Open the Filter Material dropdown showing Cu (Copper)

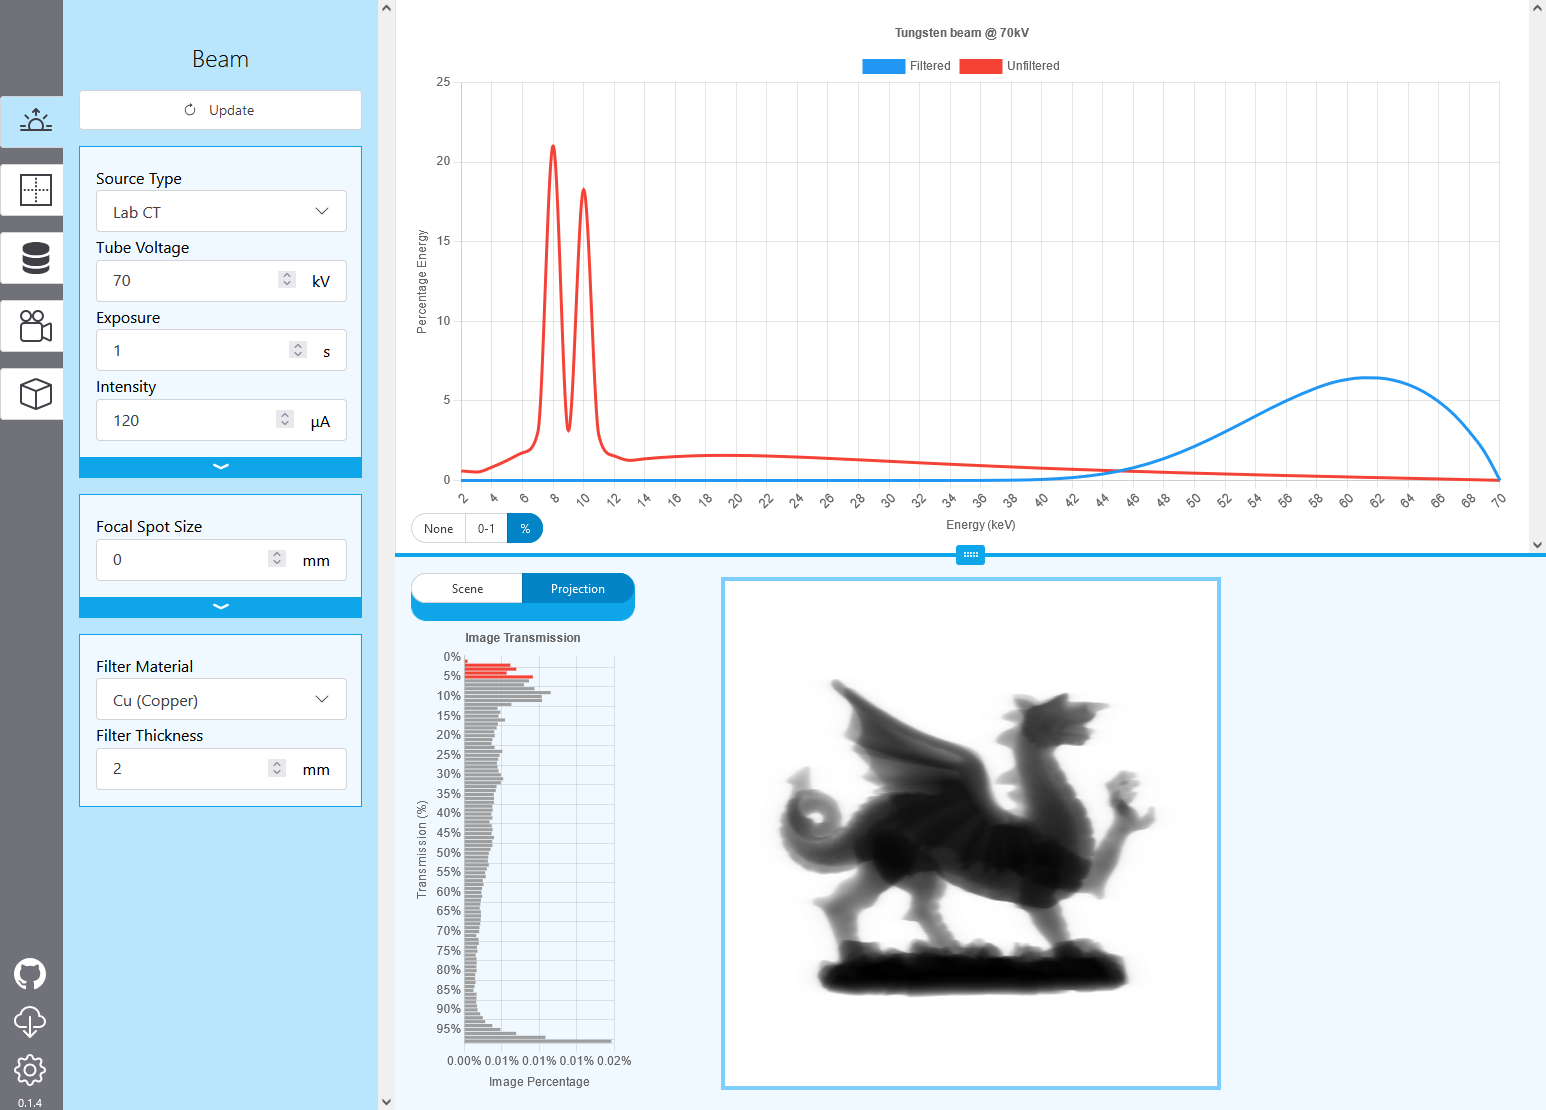[x=221, y=699]
